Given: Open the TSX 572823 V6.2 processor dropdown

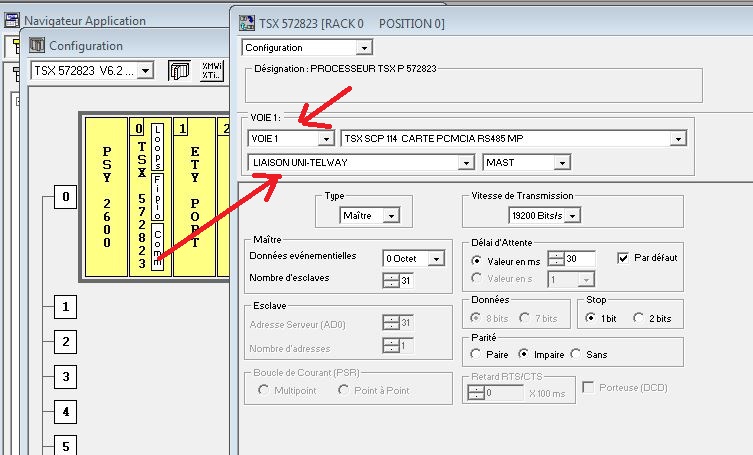Looking at the screenshot, I should coord(145,71).
